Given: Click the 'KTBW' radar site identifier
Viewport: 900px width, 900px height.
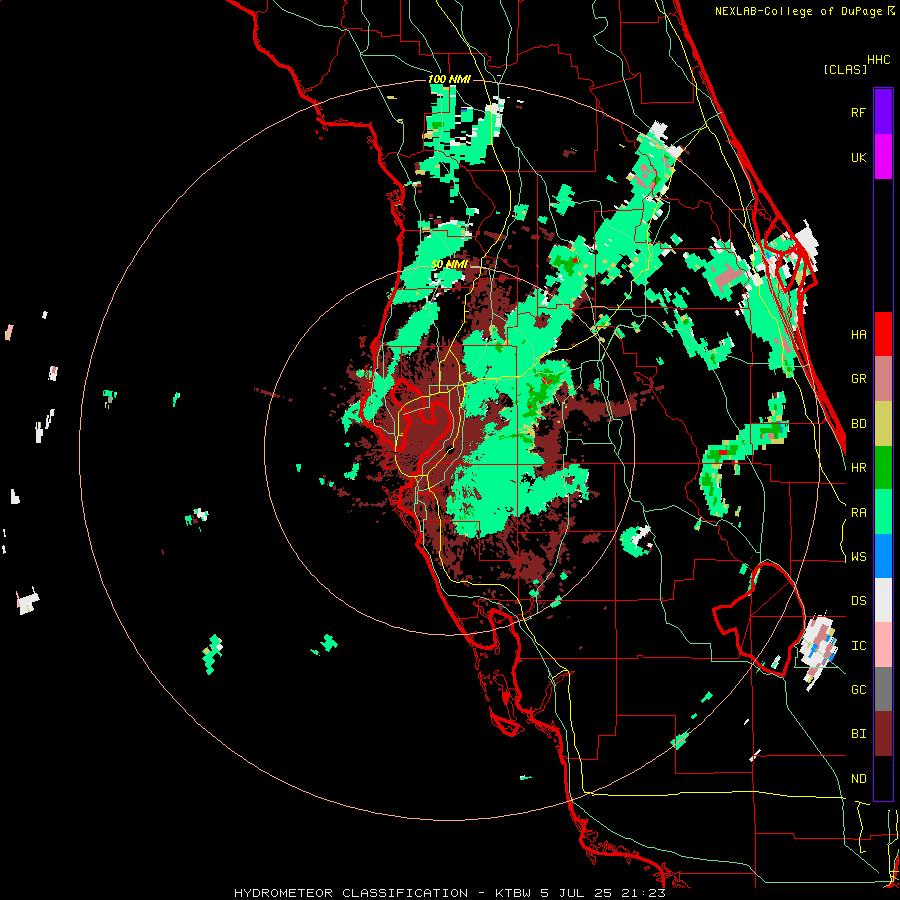Looking at the screenshot, I should tap(514, 893).
